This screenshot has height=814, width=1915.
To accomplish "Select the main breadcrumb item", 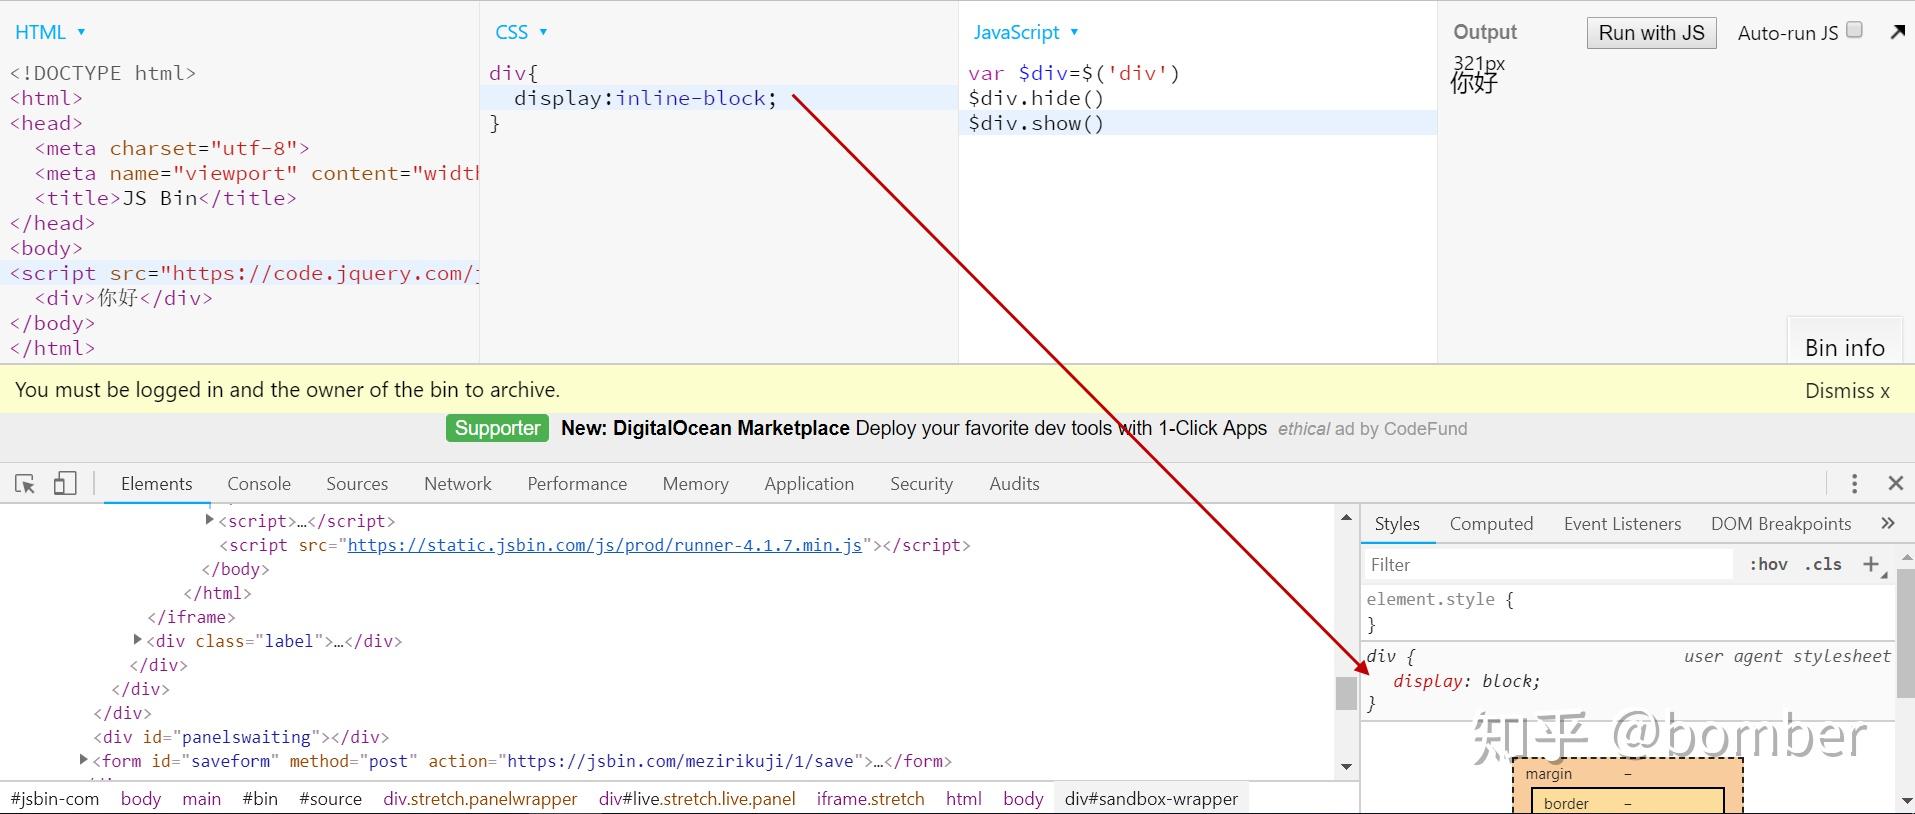I will pos(201,799).
